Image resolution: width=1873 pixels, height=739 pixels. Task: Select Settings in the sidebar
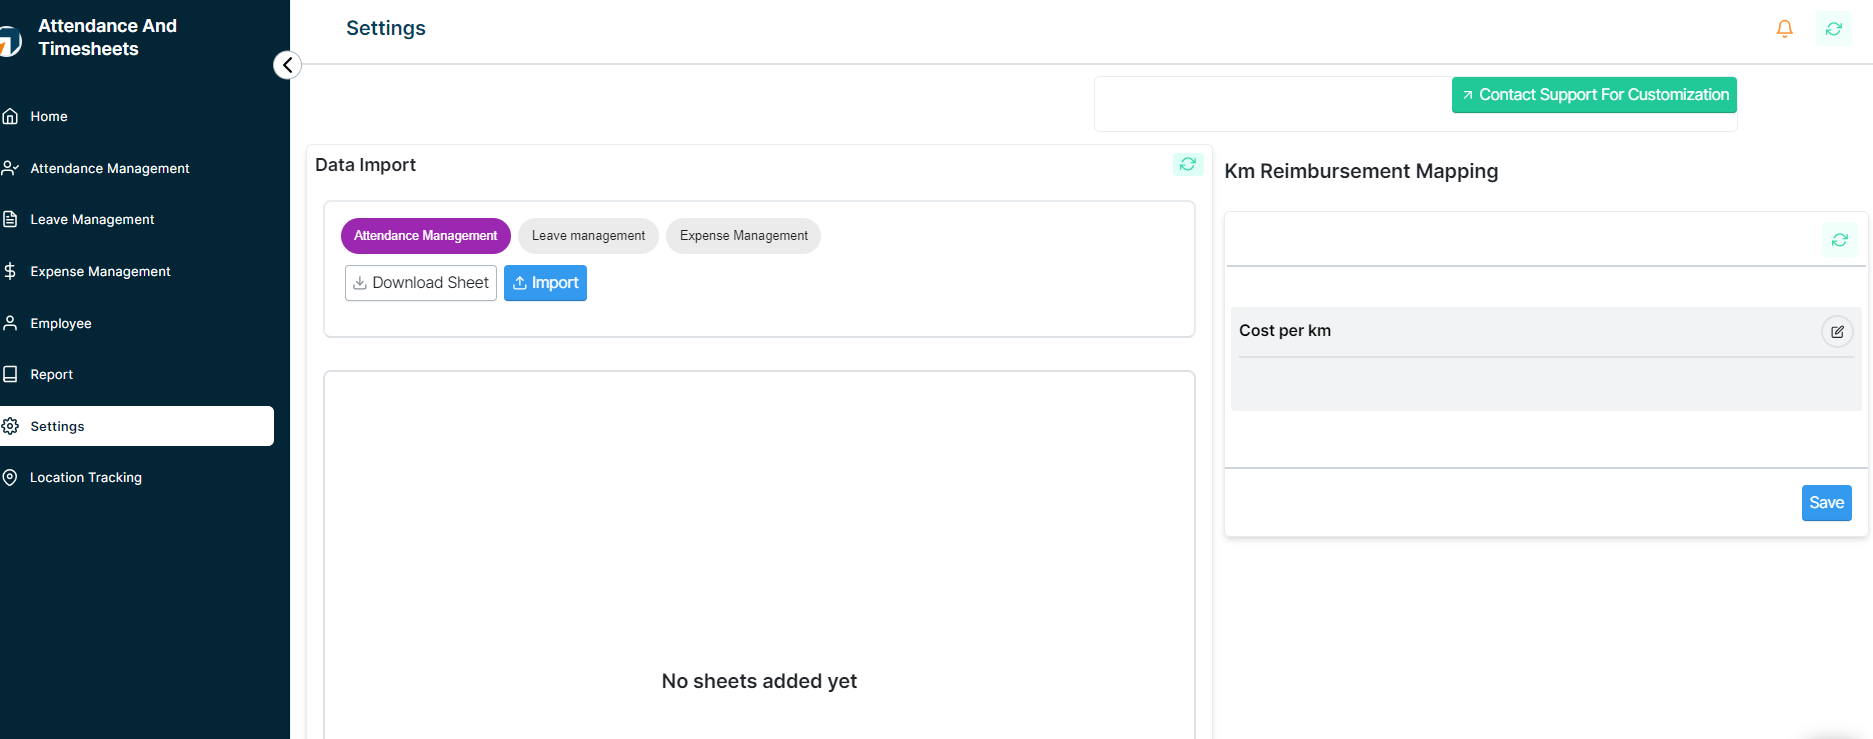tap(57, 427)
